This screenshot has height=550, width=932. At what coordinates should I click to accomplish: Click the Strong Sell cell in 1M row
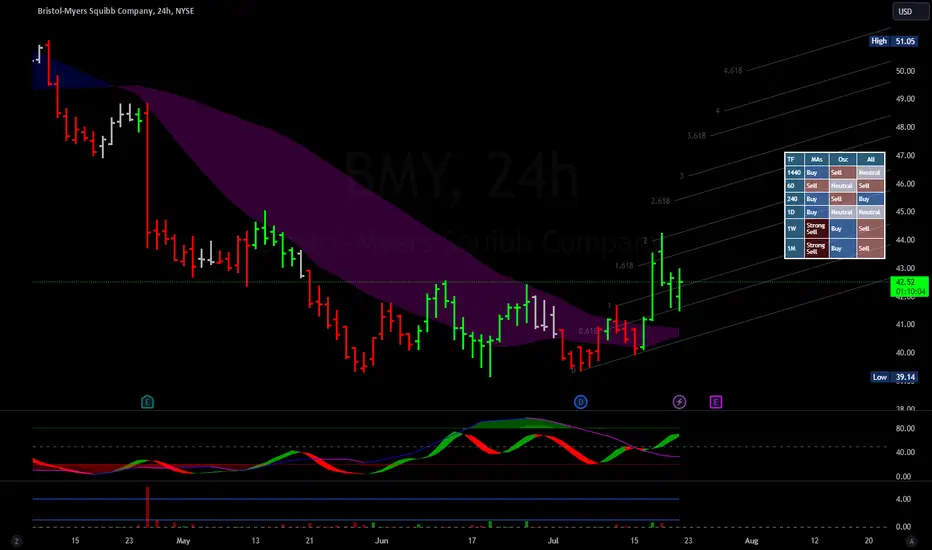[817, 248]
